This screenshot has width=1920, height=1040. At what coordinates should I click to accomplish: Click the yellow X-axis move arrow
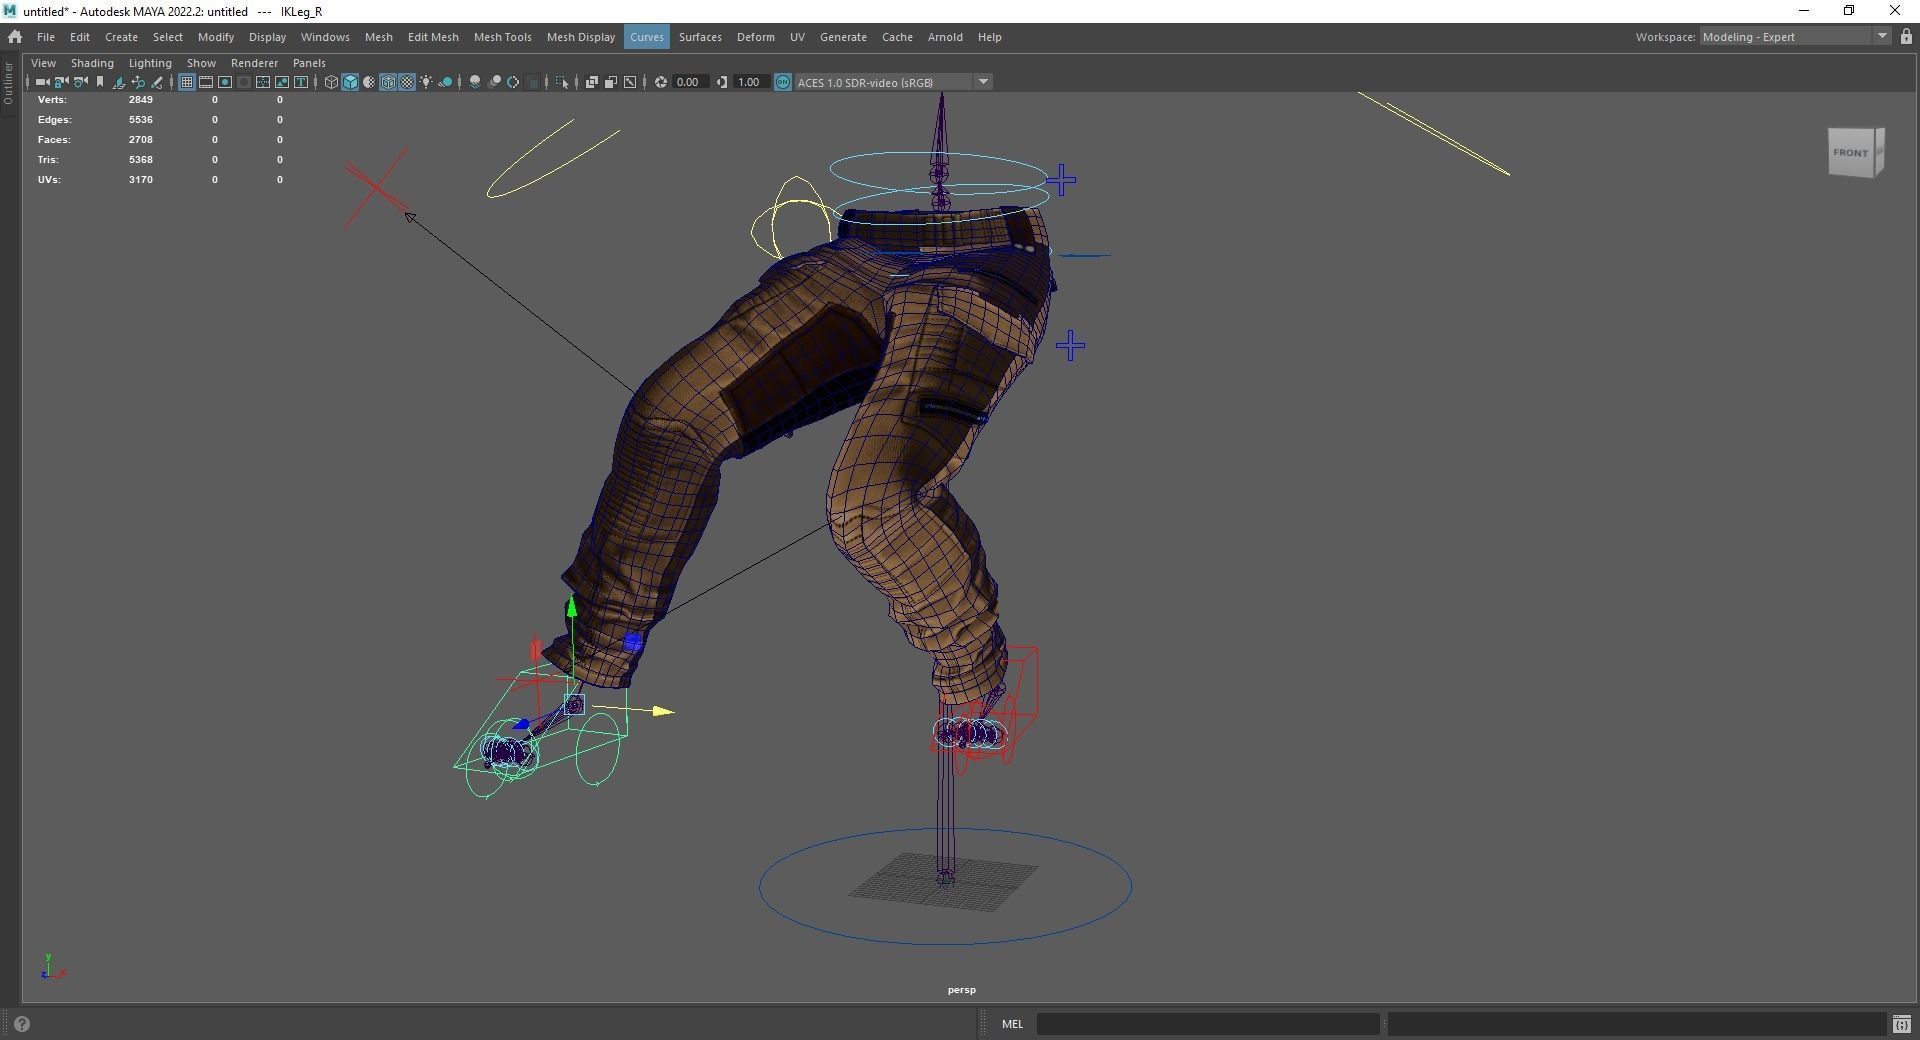pyautogui.click(x=663, y=711)
